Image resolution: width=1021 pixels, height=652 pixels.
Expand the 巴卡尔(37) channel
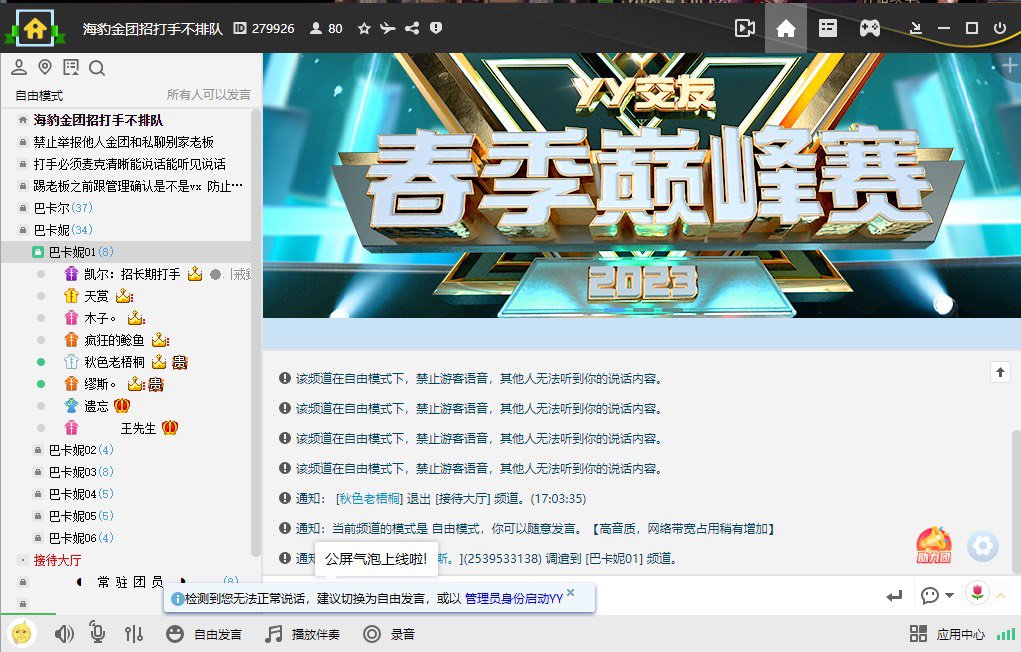coord(63,208)
